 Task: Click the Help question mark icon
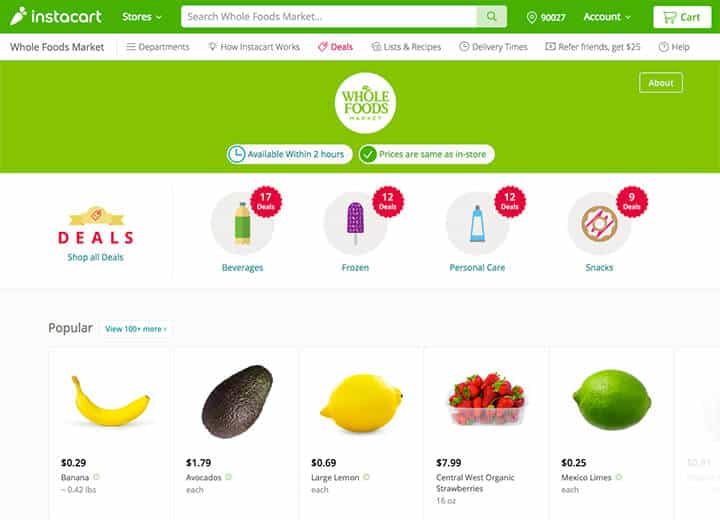coord(663,47)
